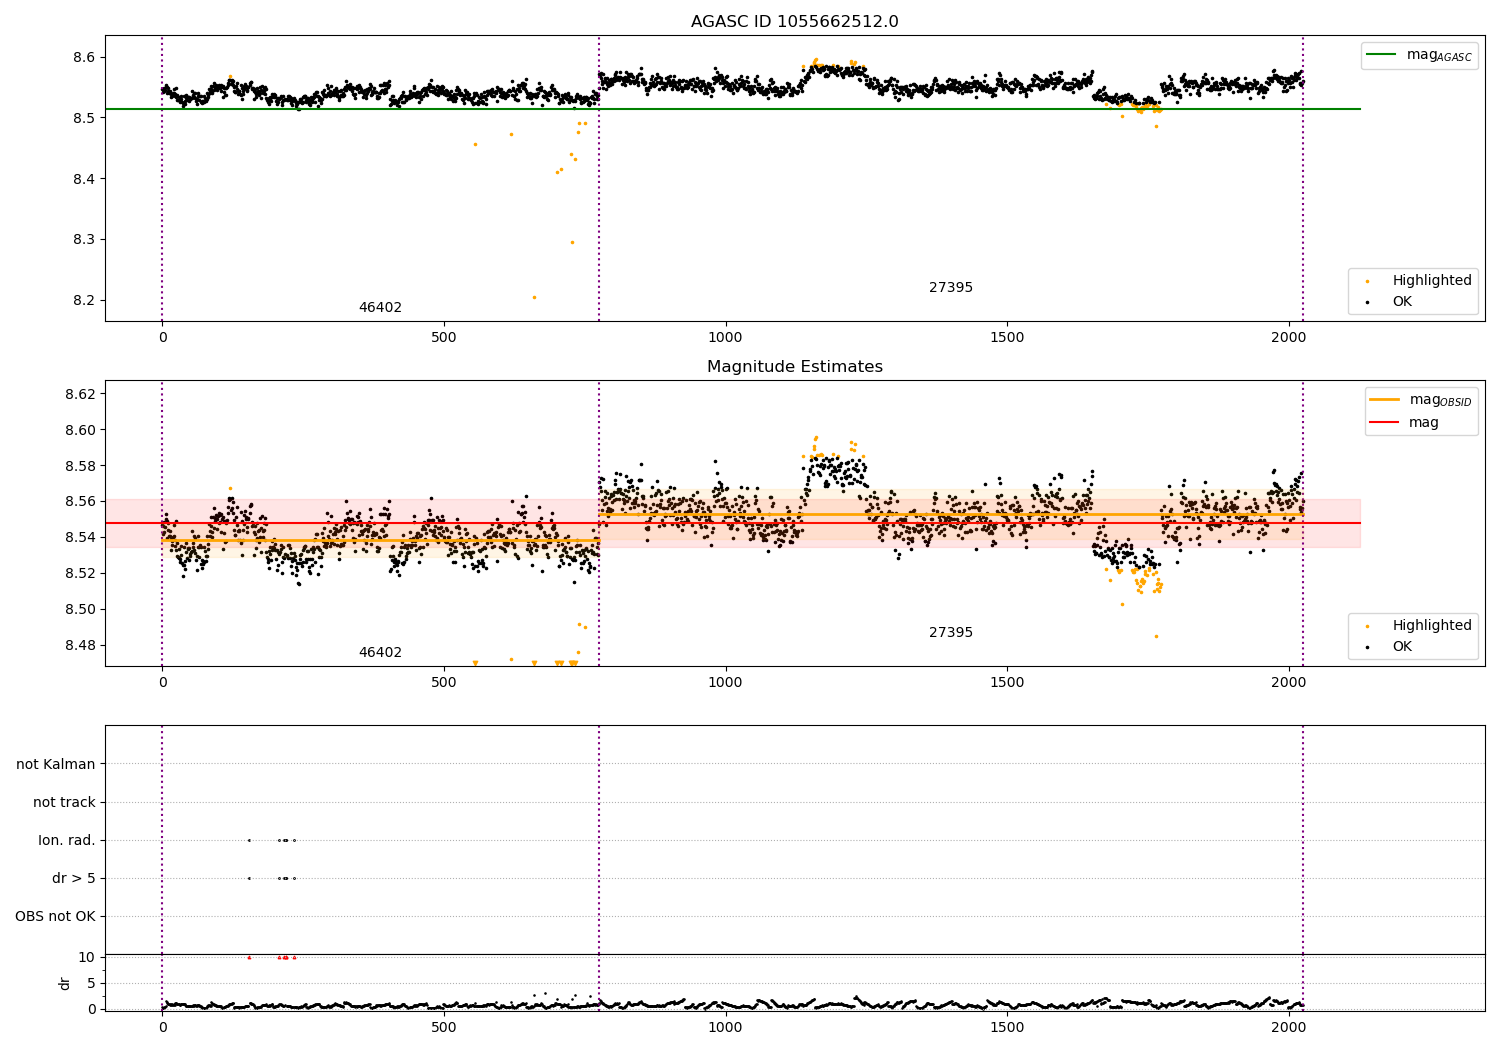Click the red horizontal mag line in Magnitude Estimates
The image size is (1500, 1050).
click(x=732, y=523)
